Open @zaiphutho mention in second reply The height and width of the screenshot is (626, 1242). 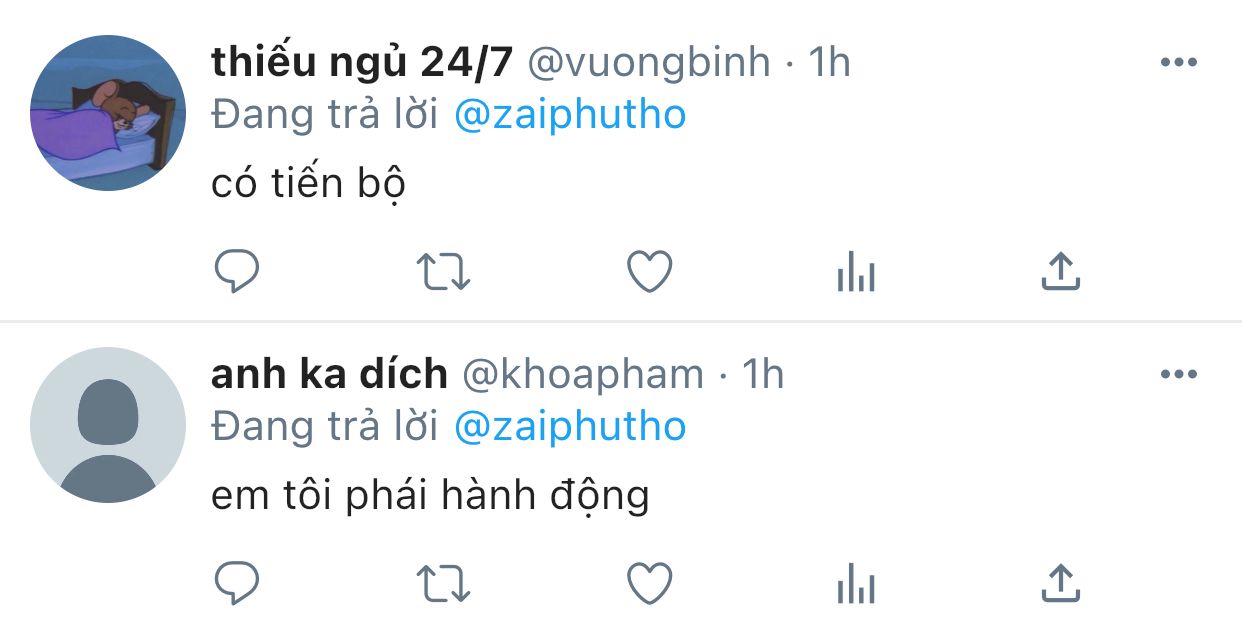pos(570,427)
